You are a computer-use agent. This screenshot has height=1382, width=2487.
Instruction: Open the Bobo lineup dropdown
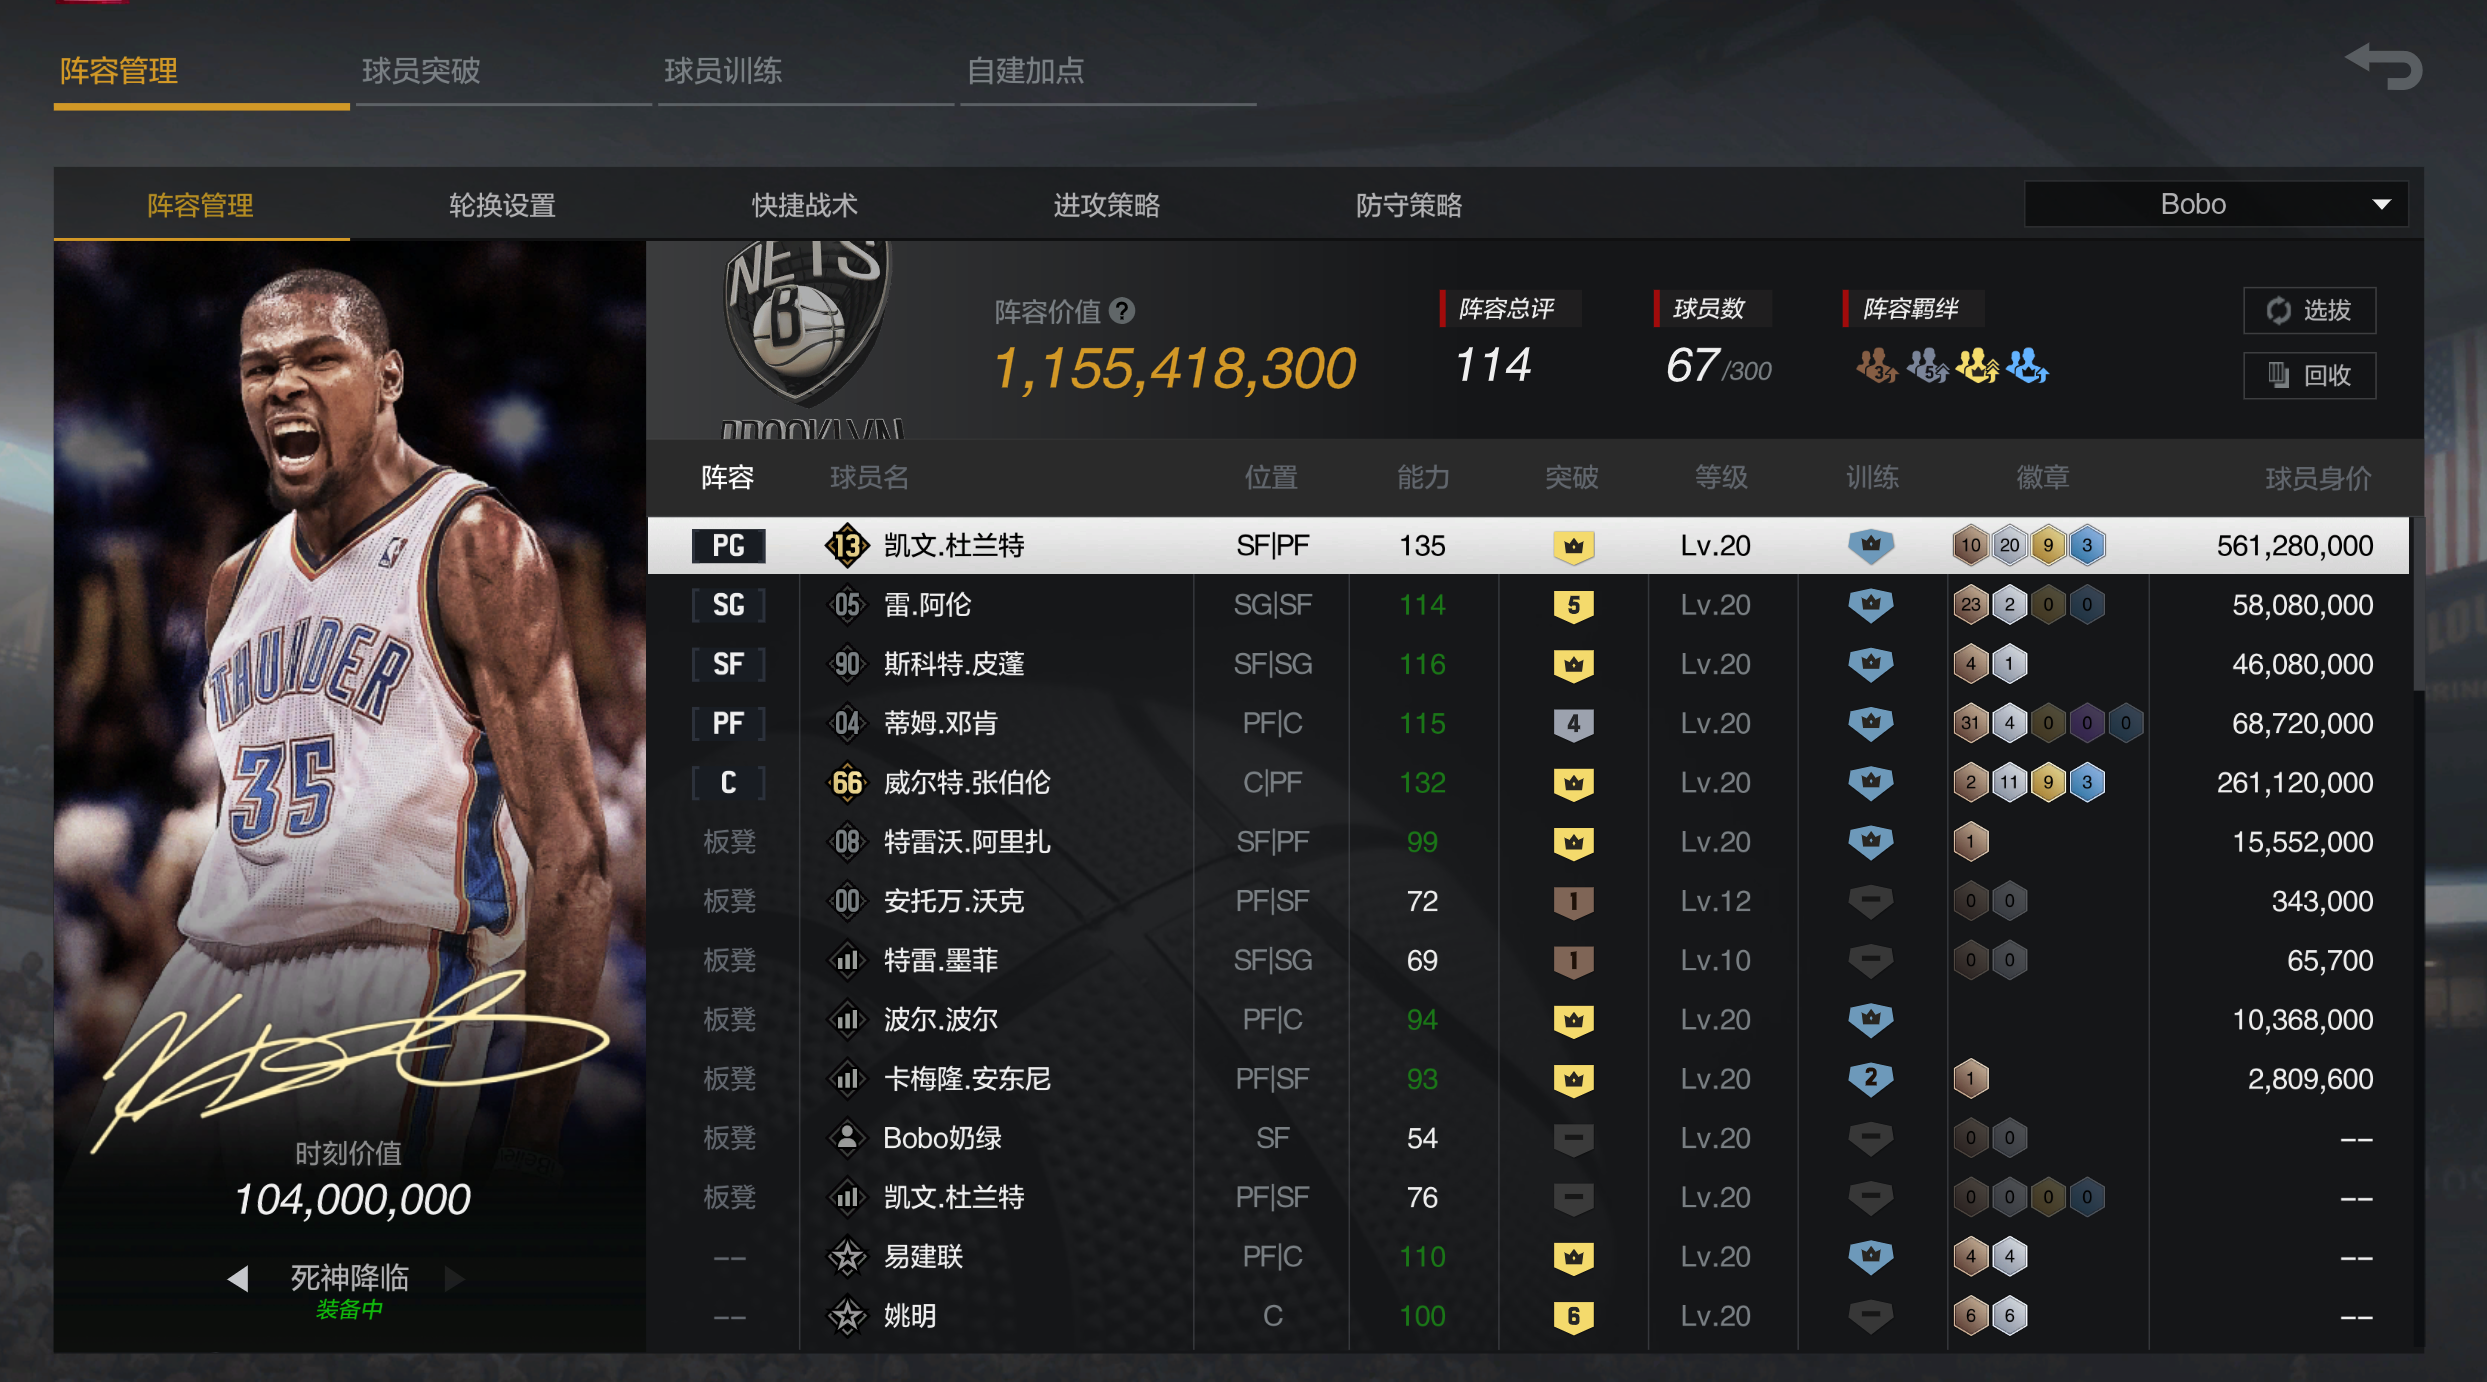pos(2215,204)
